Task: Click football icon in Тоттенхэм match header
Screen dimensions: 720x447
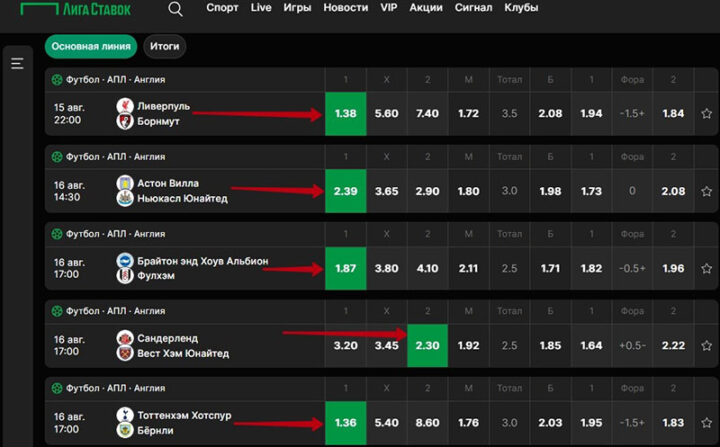Action: (56, 388)
